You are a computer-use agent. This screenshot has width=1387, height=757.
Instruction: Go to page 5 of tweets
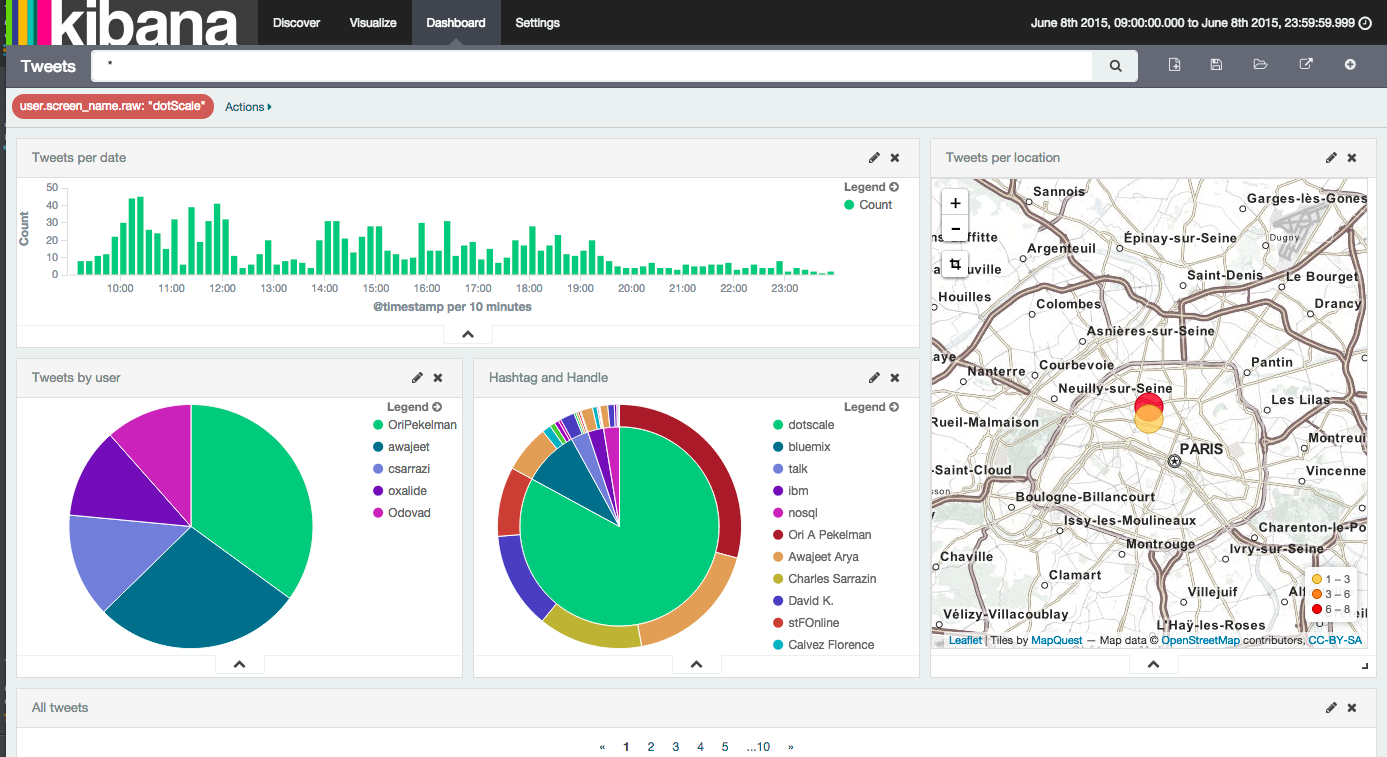[725, 747]
